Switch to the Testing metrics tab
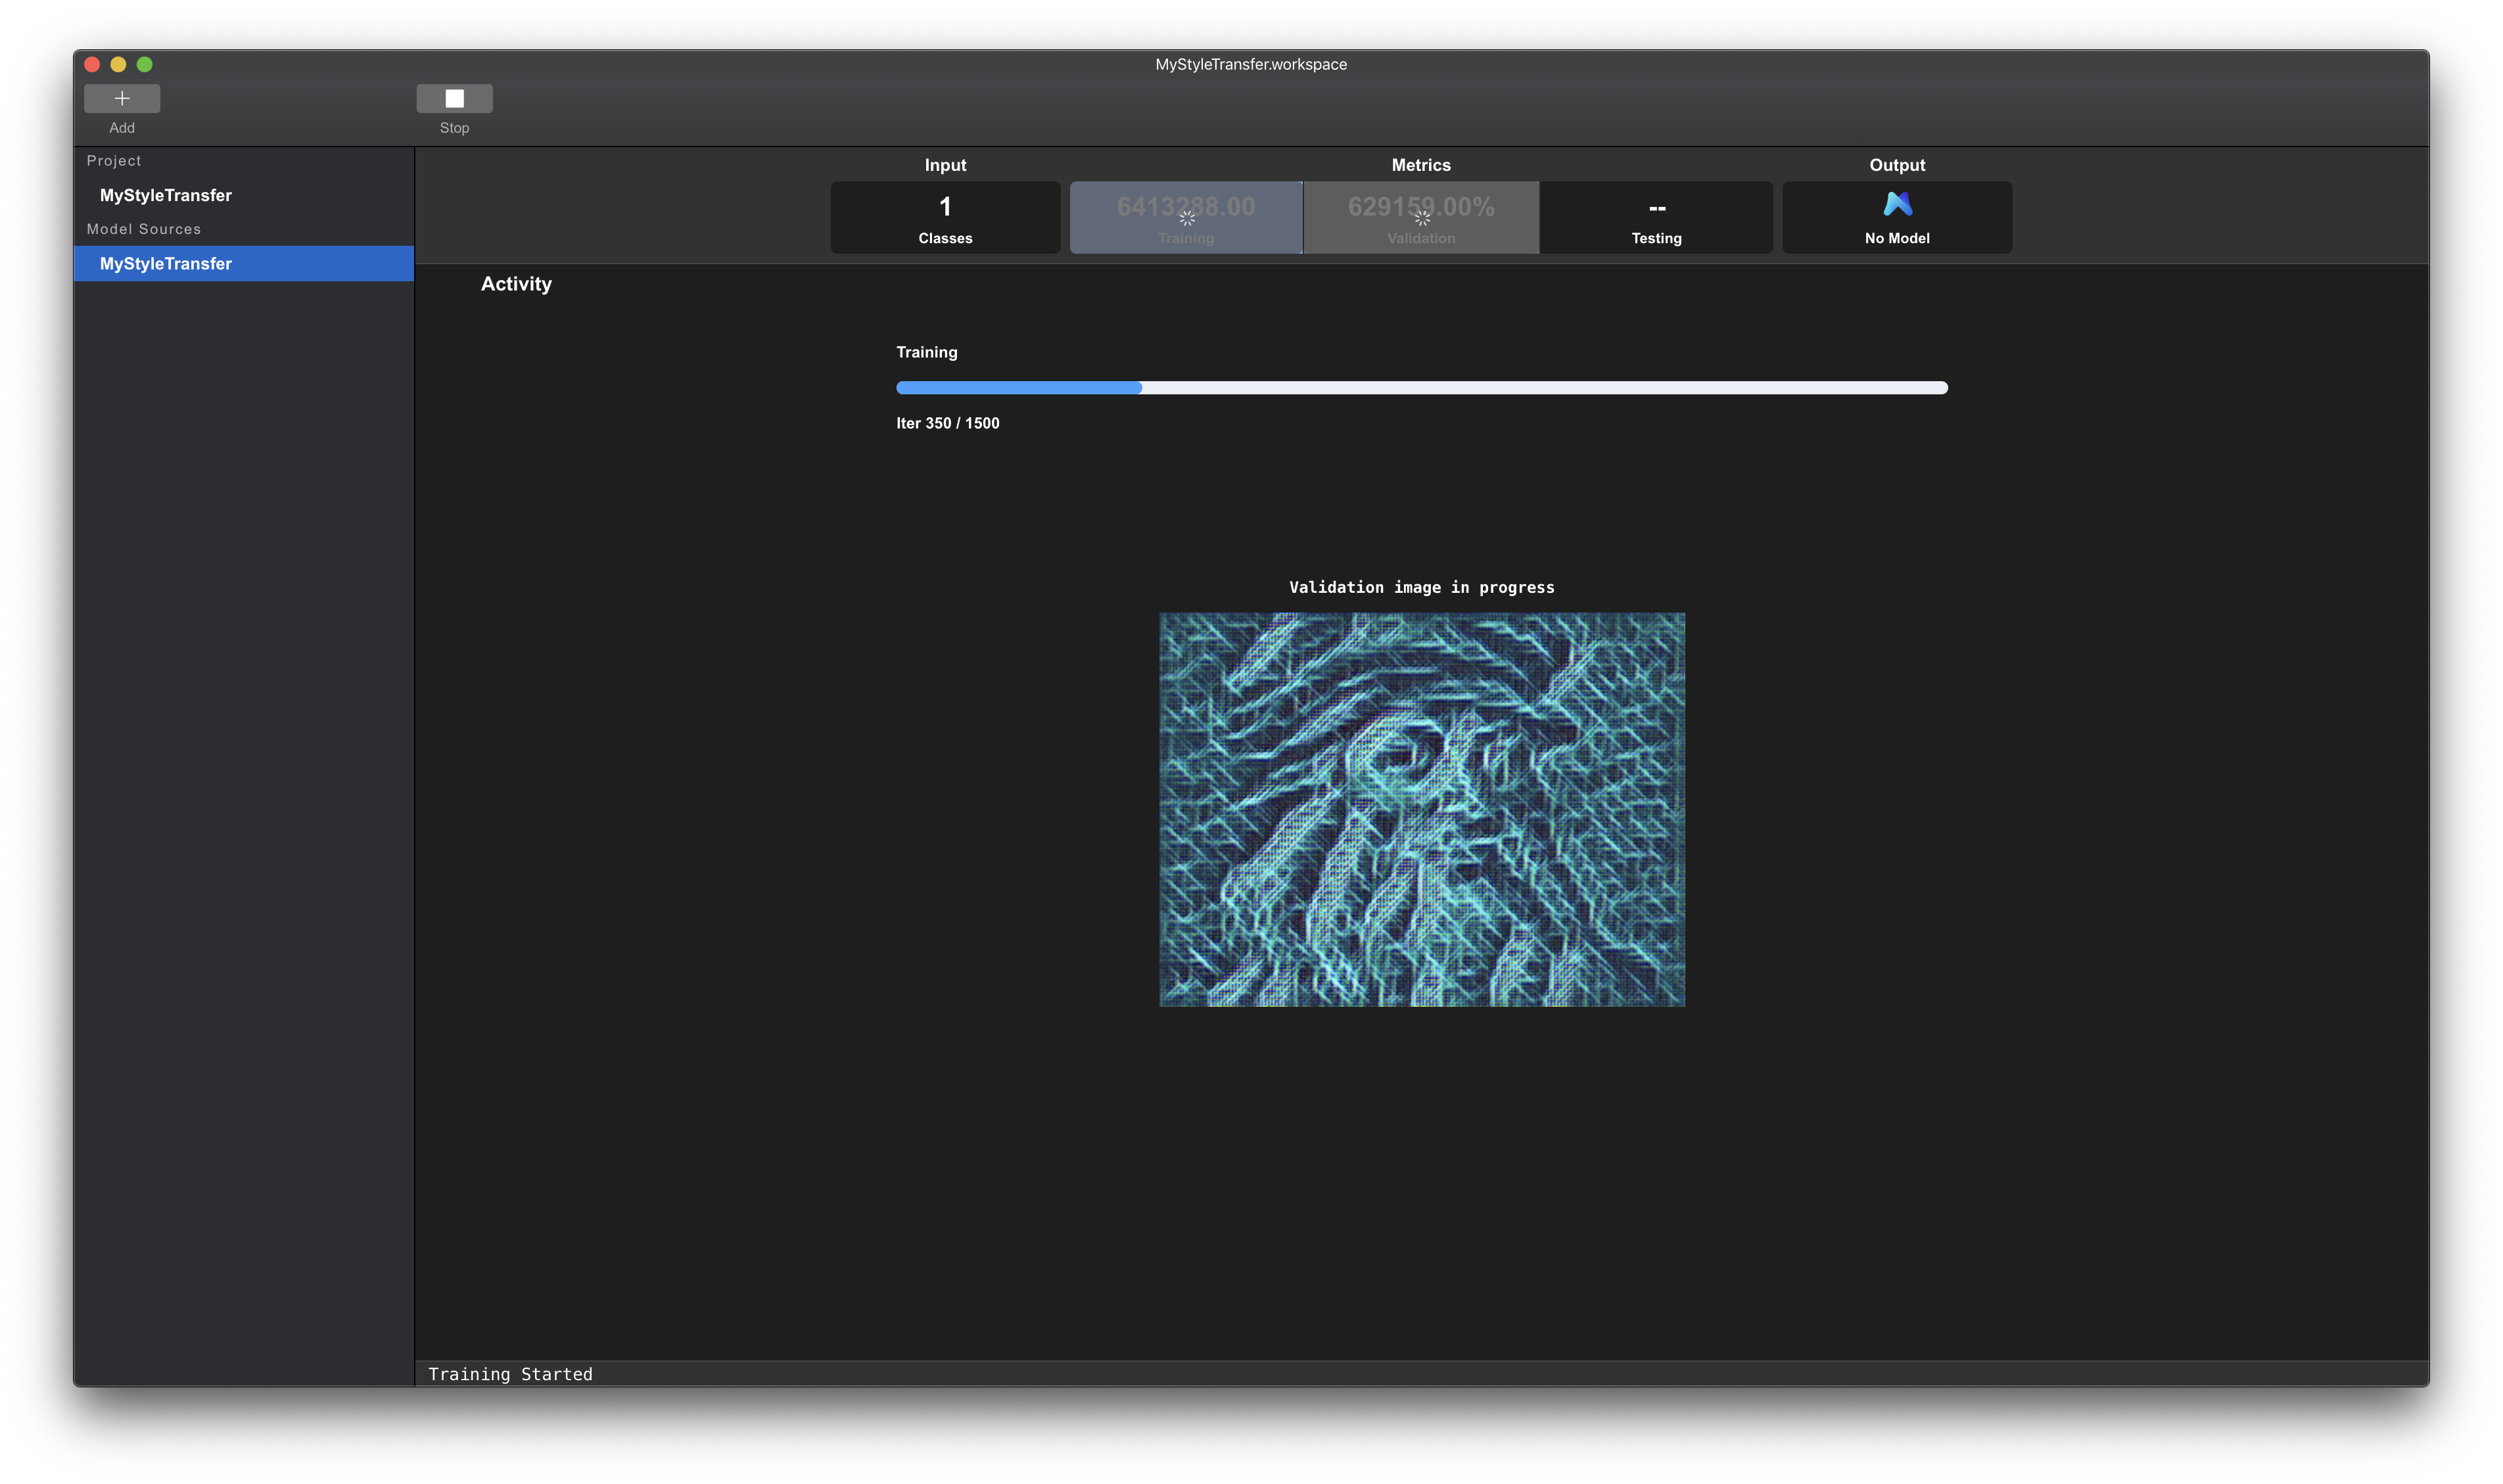Screen dimensions: 2503x1484 coord(1656,218)
